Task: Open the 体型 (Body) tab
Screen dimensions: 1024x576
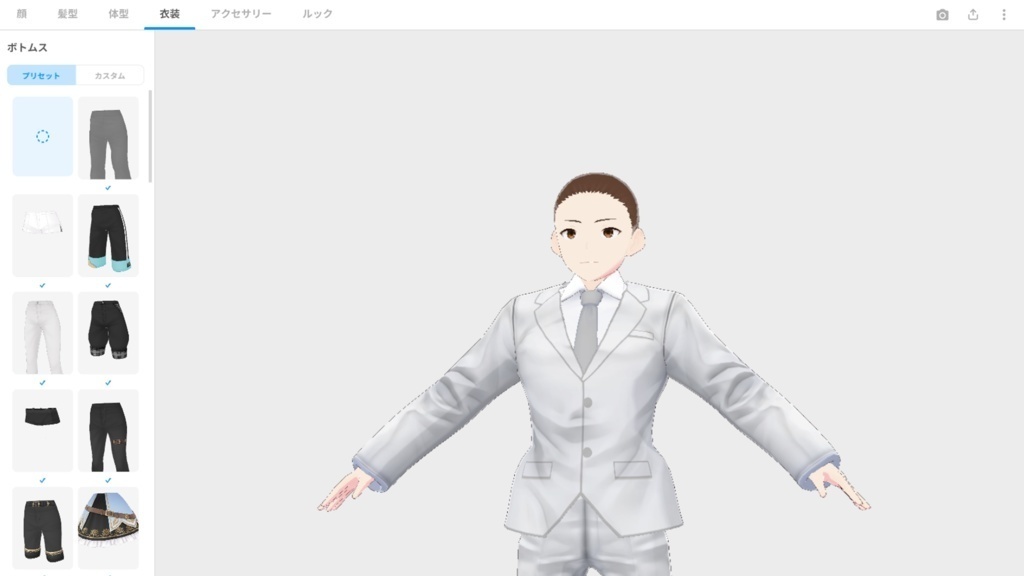Action: click(120, 13)
